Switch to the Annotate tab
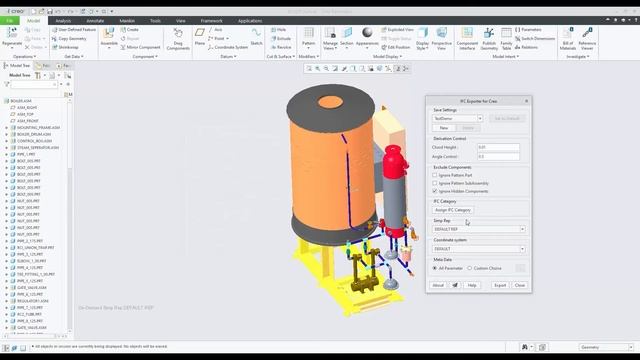The width and height of the screenshot is (640, 360). click(x=95, y=20)
